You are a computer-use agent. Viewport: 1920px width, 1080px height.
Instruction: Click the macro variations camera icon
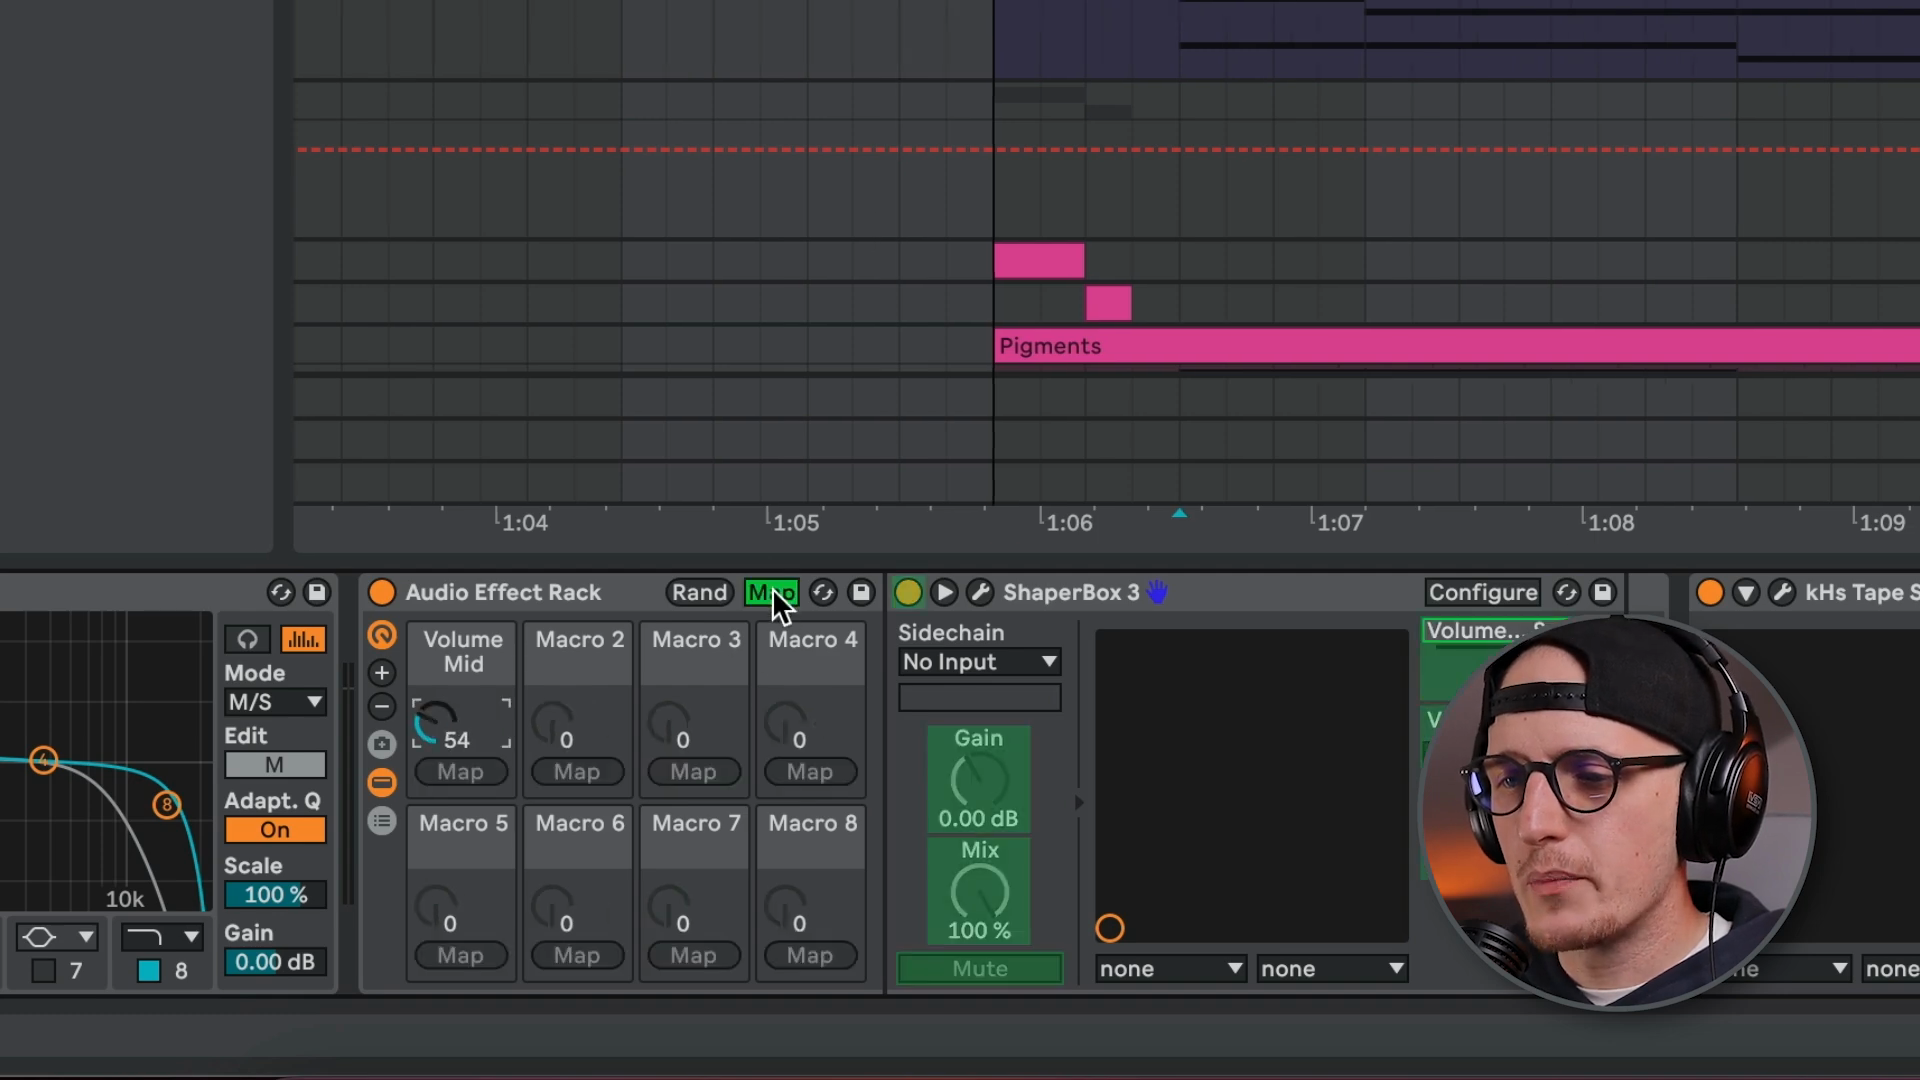coord(381,744)
